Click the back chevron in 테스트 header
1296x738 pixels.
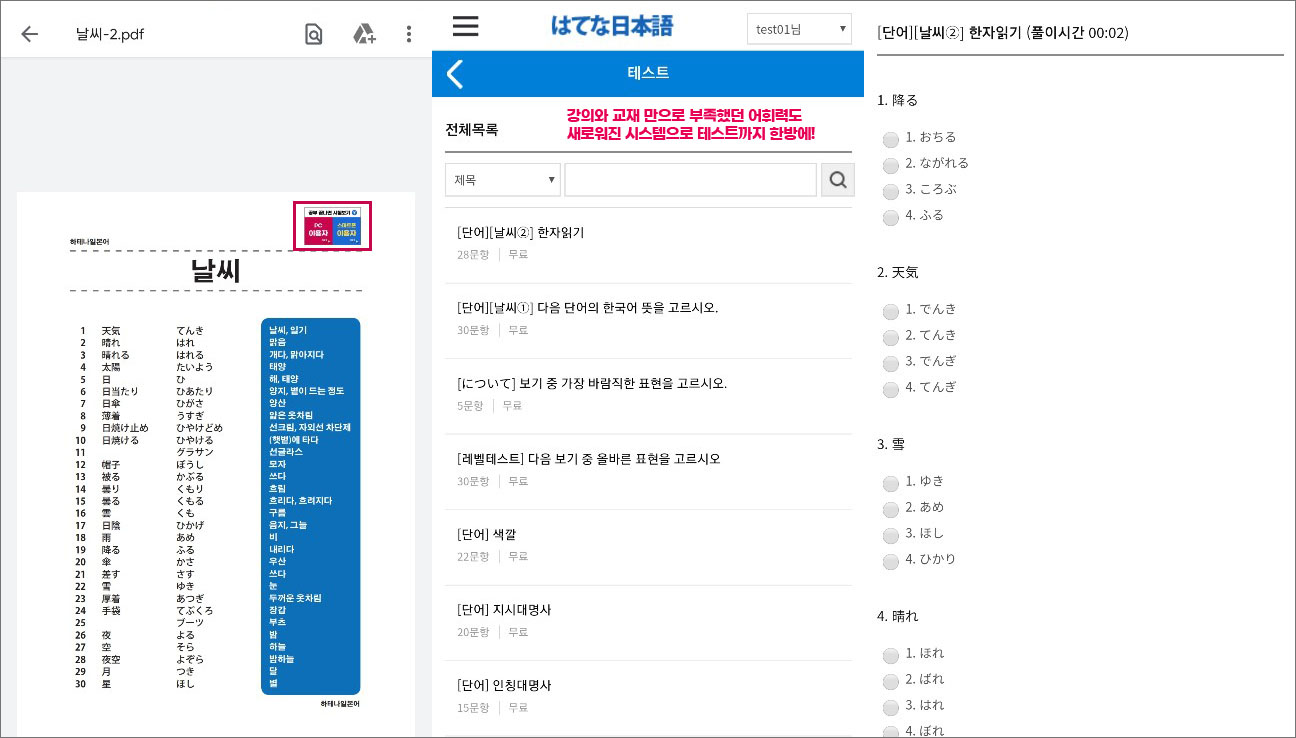[x=455, y=73]
